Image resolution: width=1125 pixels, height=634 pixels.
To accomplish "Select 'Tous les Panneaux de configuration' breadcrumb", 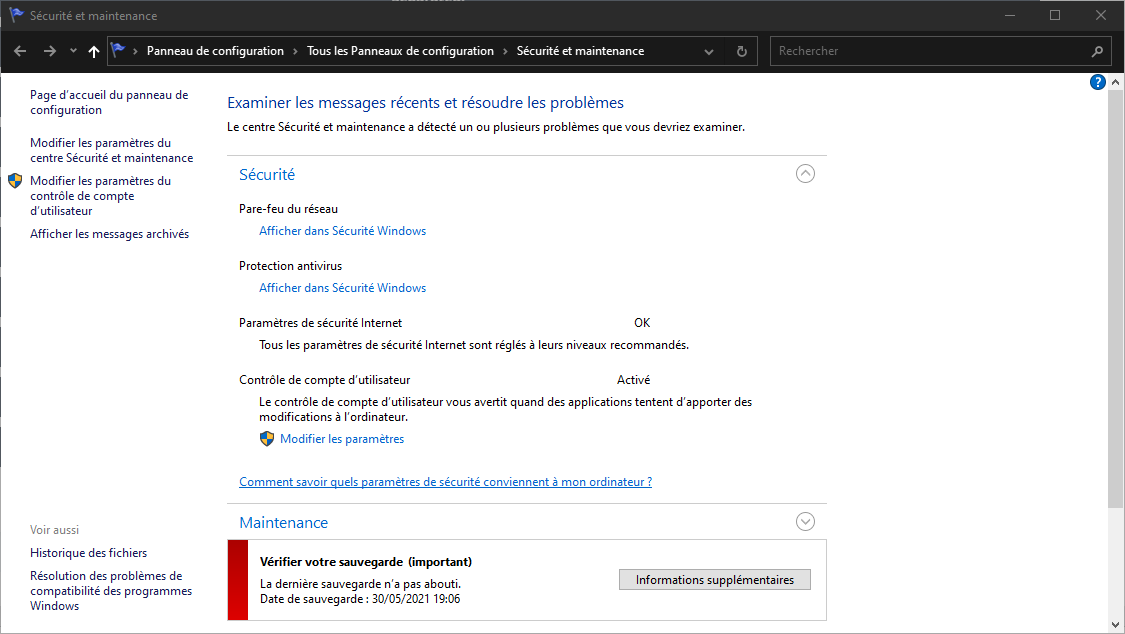I will (400, 51).
